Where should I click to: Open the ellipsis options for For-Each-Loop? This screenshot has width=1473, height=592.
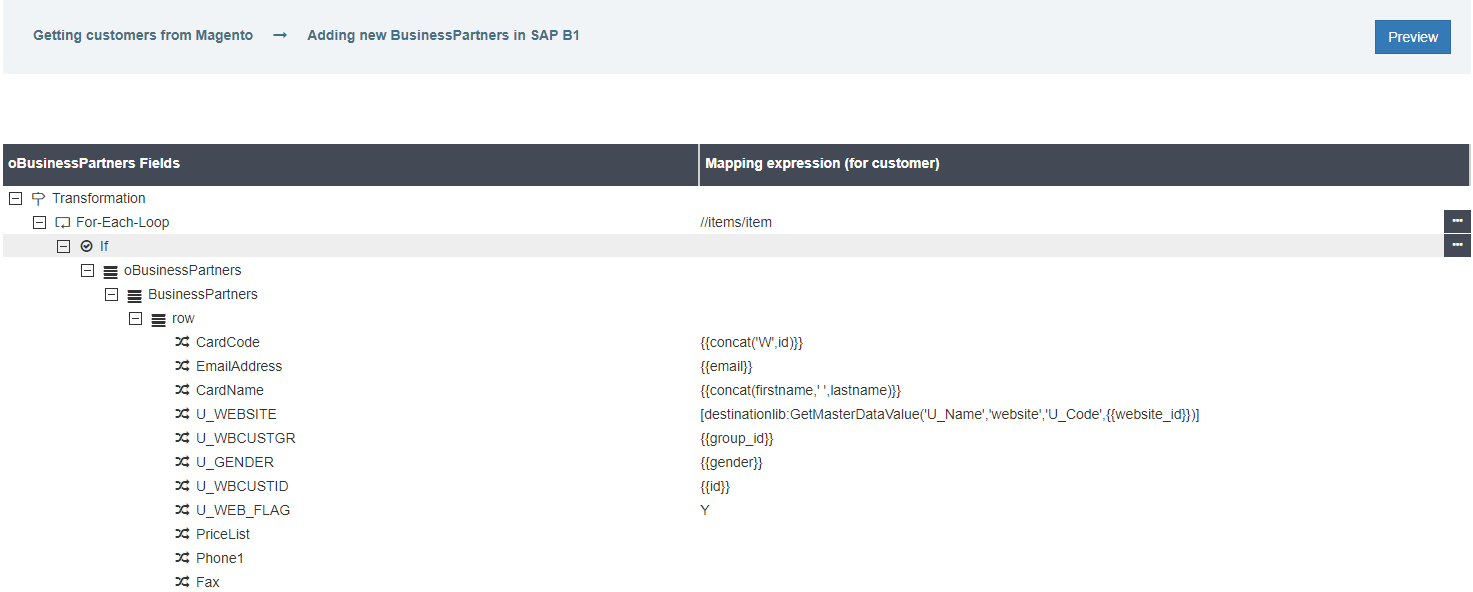tap(1457, 221)
